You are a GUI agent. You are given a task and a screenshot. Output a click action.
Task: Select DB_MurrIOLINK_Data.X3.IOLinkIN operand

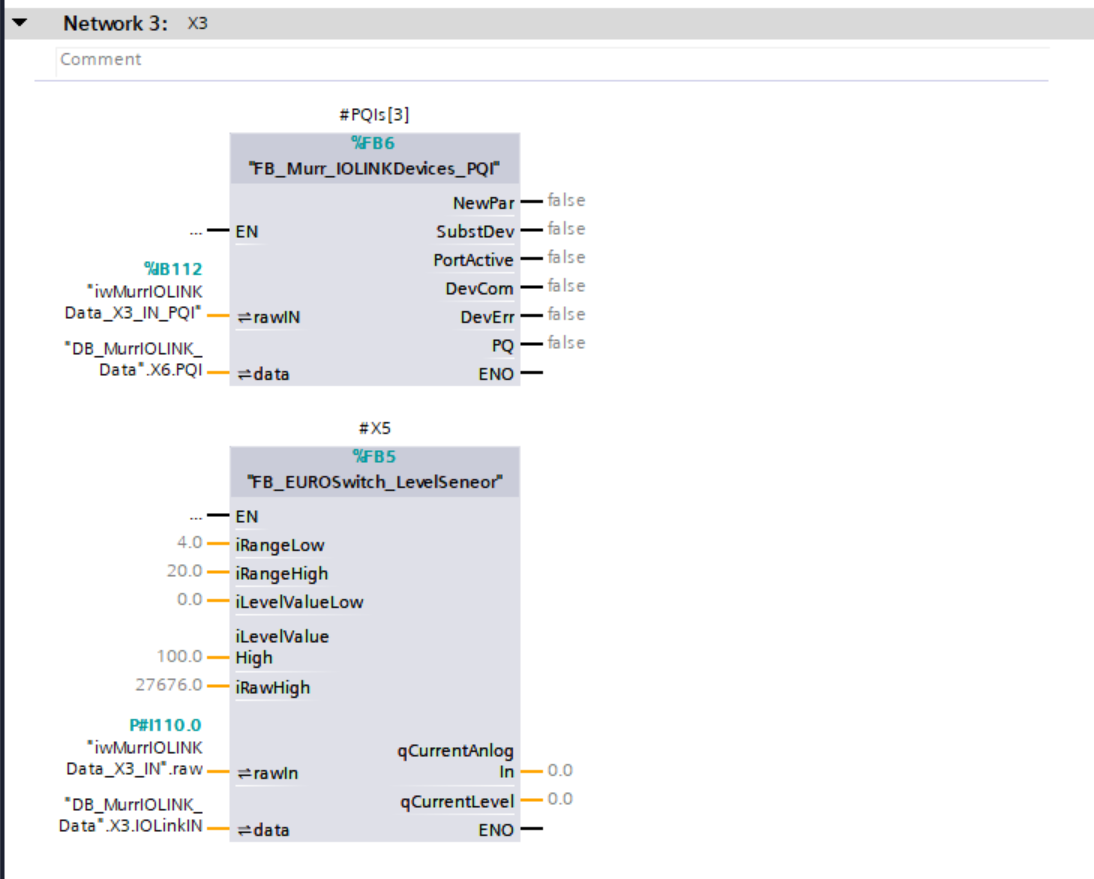coord(130,816)
